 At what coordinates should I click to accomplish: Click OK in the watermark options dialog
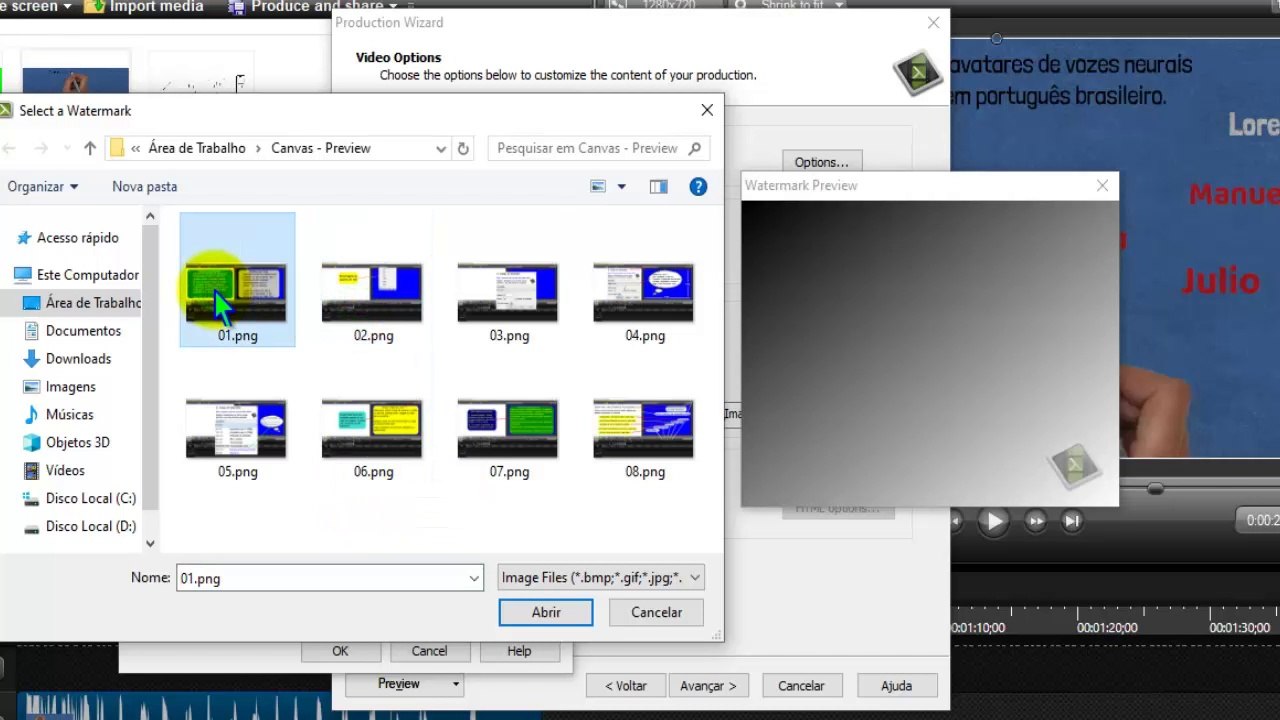point(340,651)
